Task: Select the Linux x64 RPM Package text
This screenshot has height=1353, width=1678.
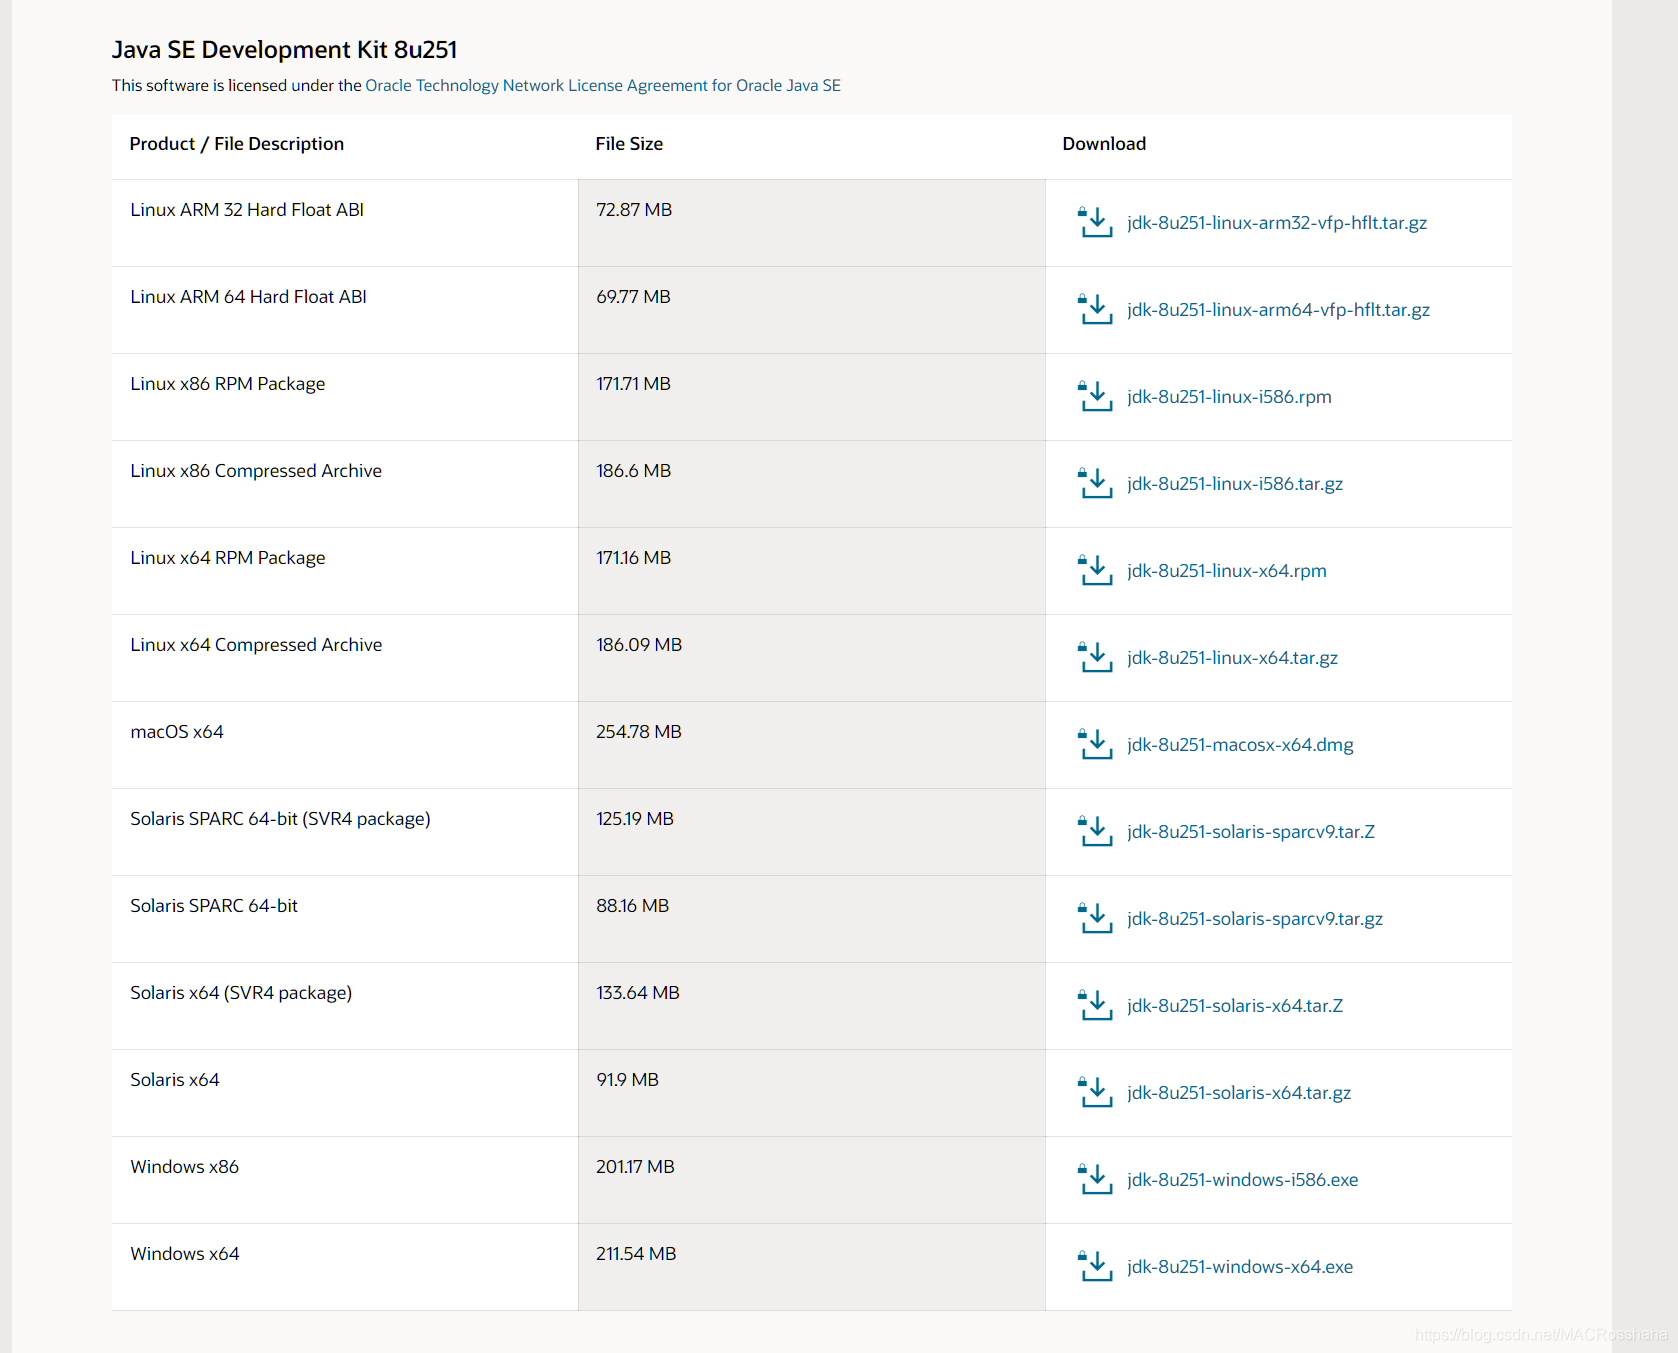Action: click(x=228, y=558)
